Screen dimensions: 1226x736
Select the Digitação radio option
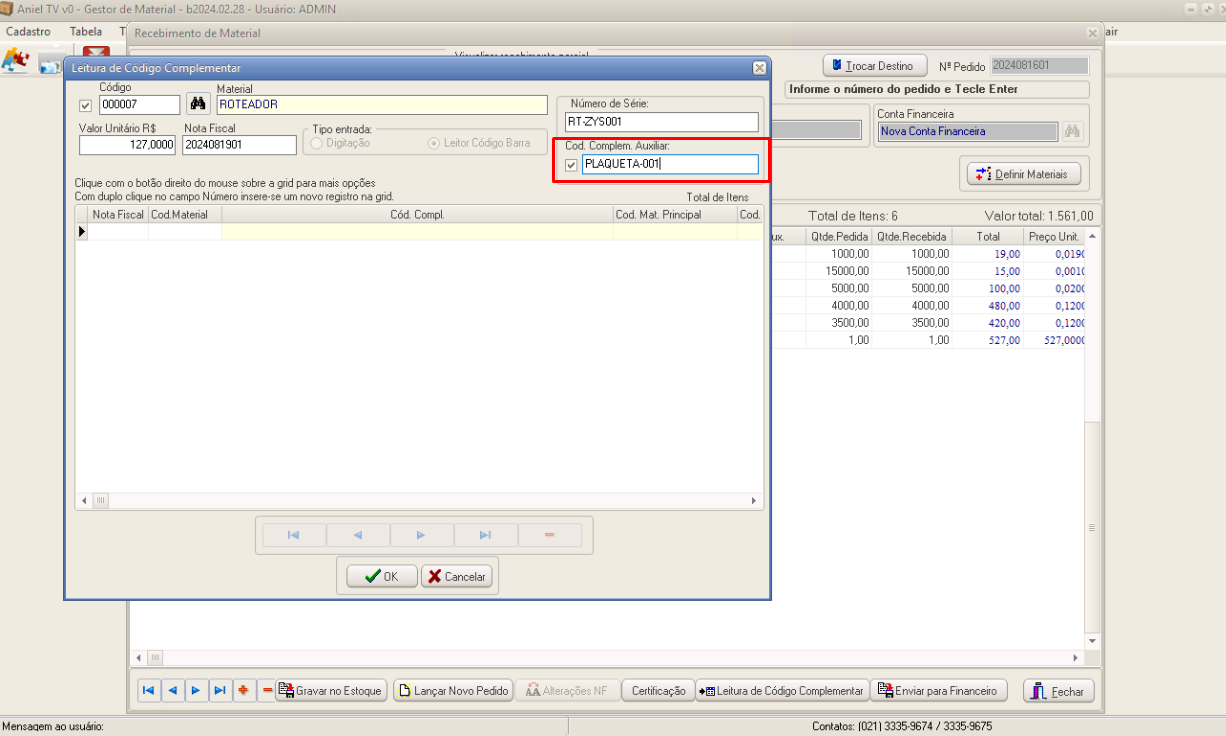317,143
